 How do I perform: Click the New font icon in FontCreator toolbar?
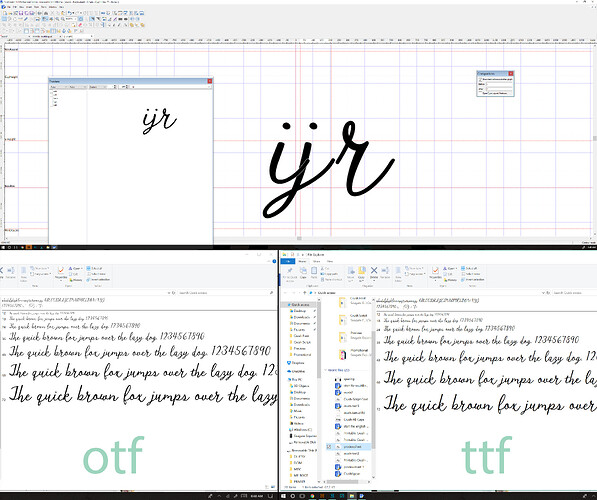point(5,13)
